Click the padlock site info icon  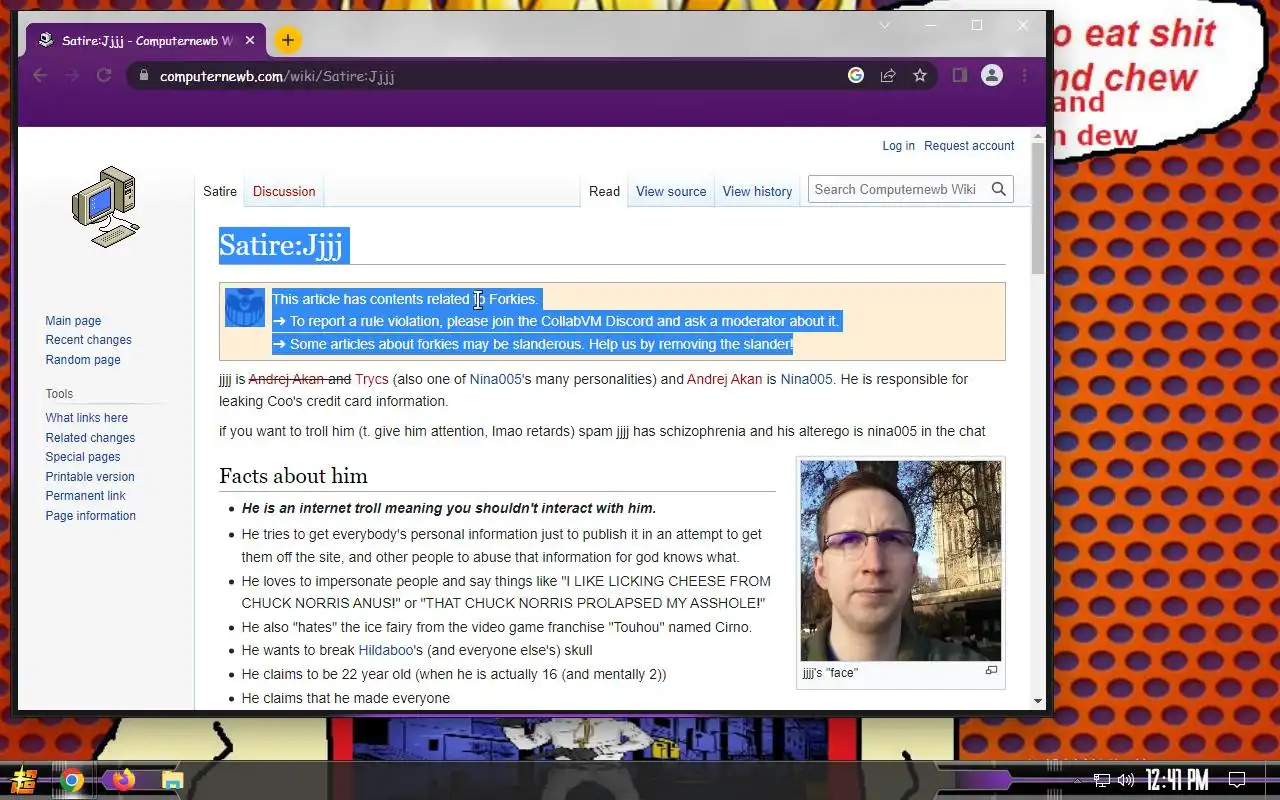pyautogui.click(x=144, y=76)
